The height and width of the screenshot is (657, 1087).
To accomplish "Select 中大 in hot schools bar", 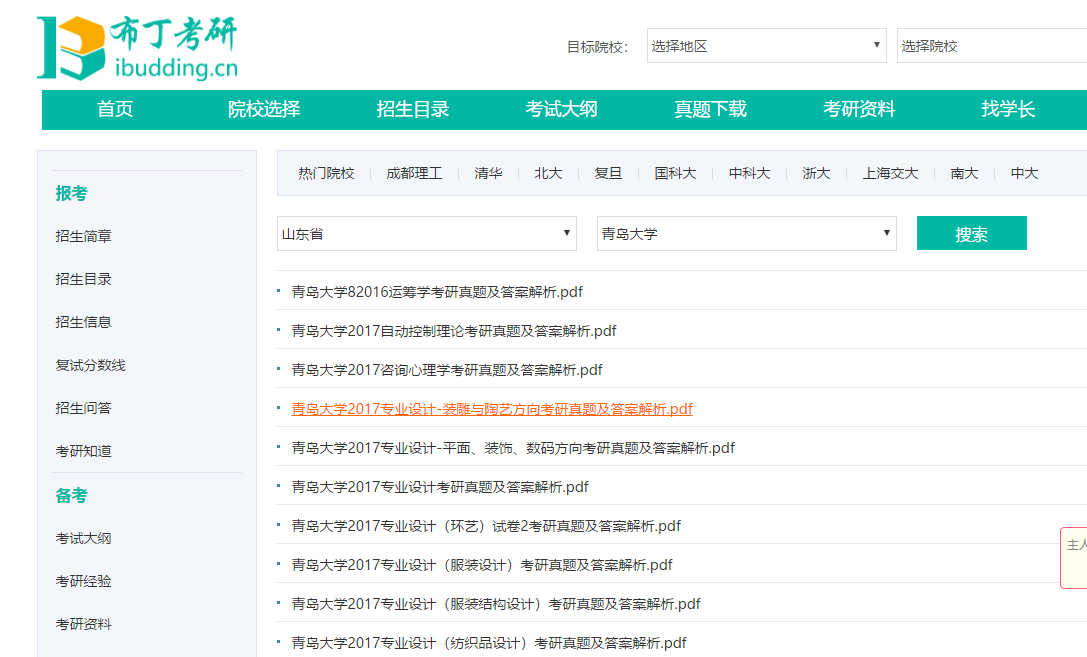I will pyautogui.click(x=1025, y=173).
